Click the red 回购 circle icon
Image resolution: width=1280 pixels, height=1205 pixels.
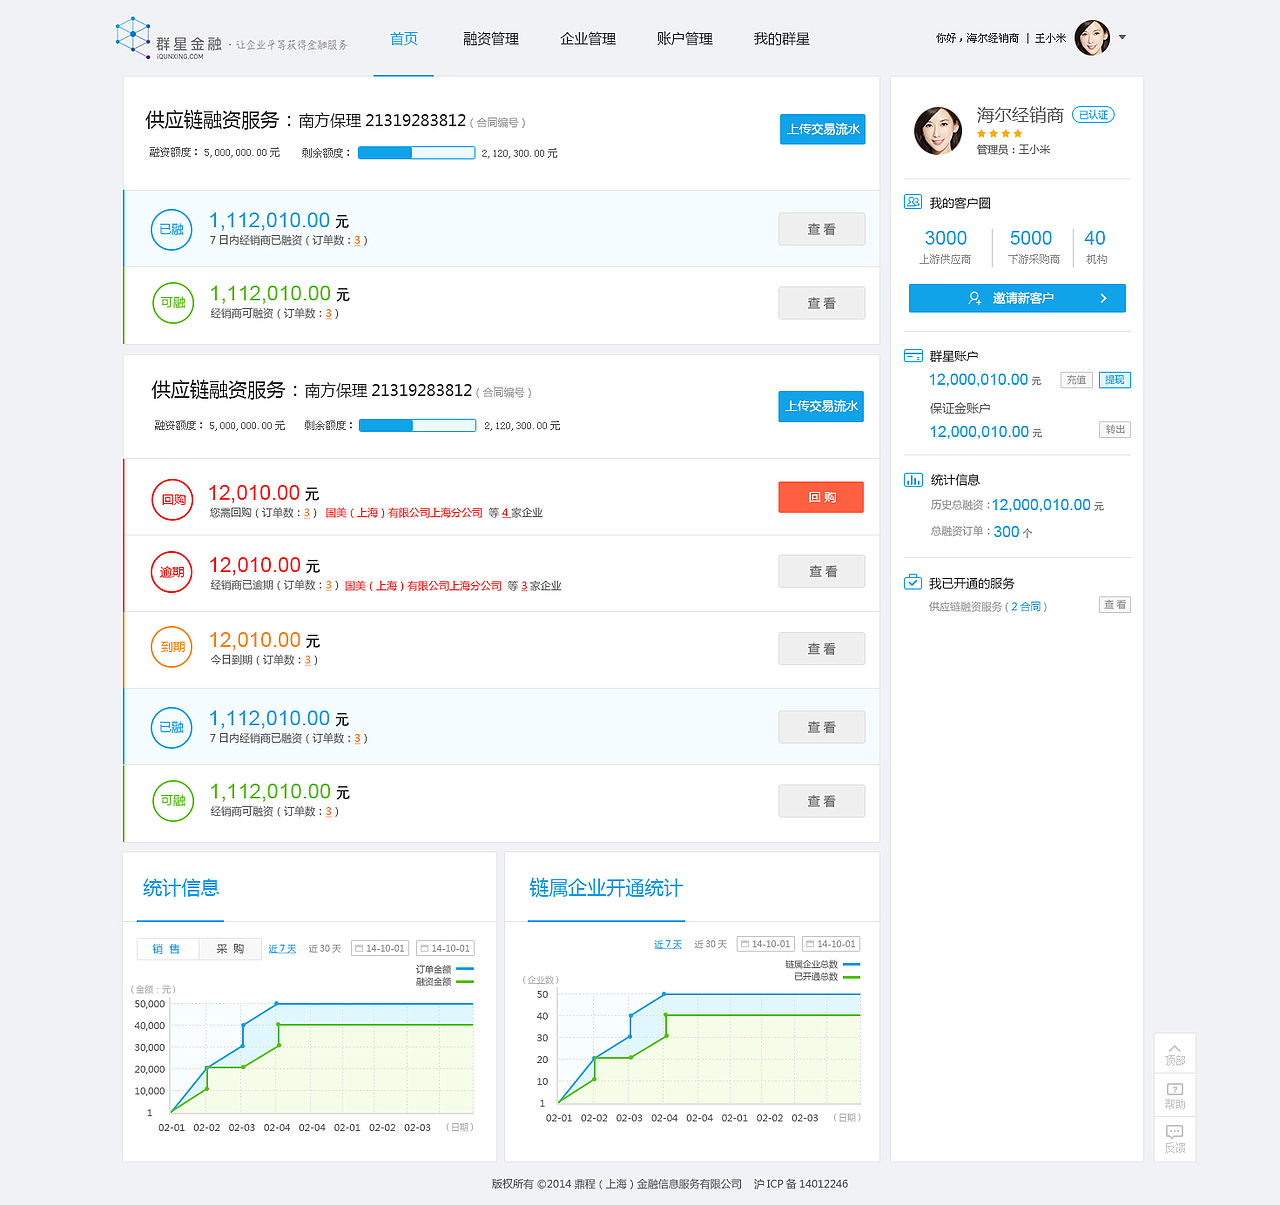[171, 499]
